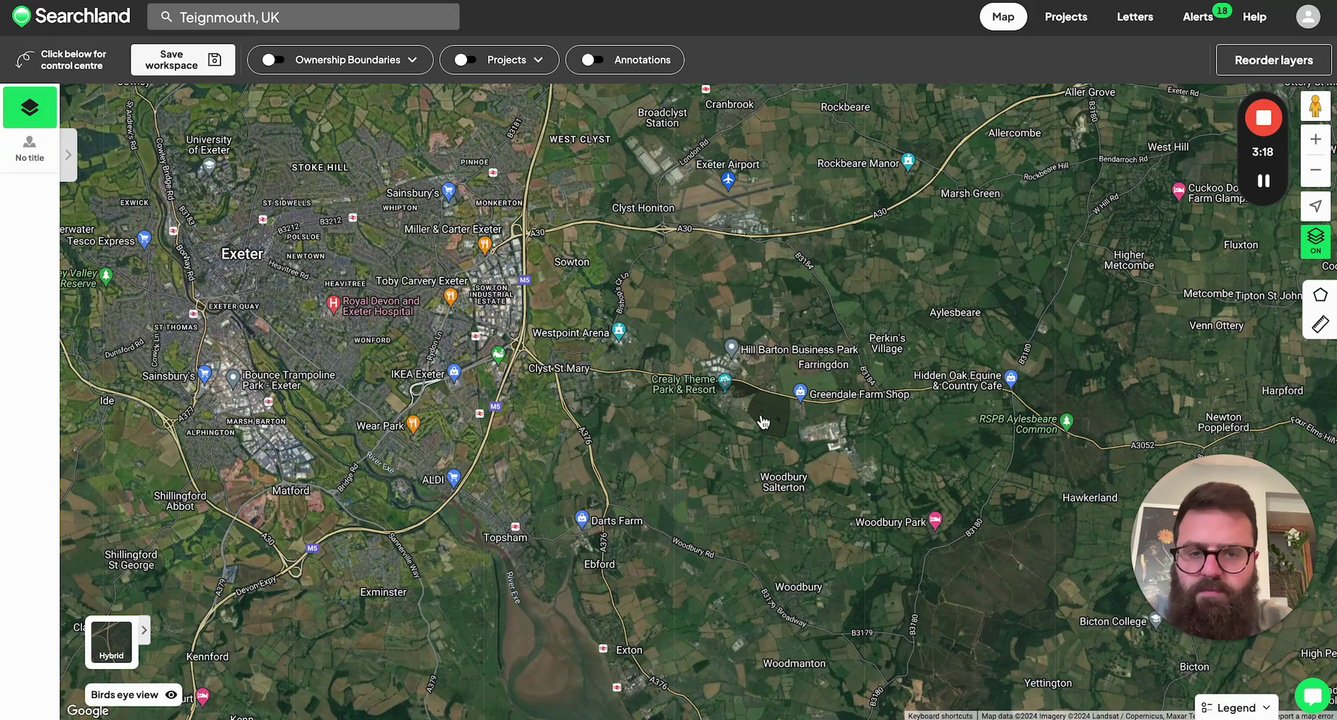Stop the screen recording
The width and height of the screenshot is (1337, 720).
[1263, 118]
